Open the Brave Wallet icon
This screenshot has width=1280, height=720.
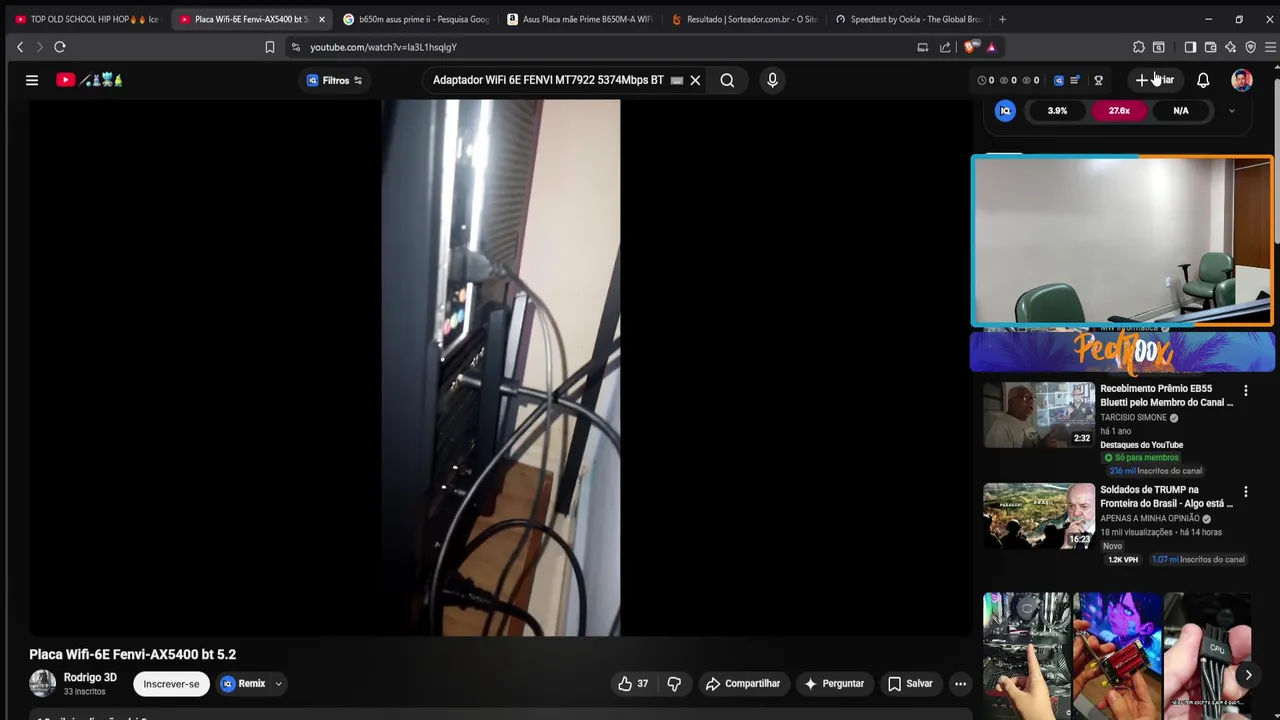pyautogui.click(x=1210, y=47)
